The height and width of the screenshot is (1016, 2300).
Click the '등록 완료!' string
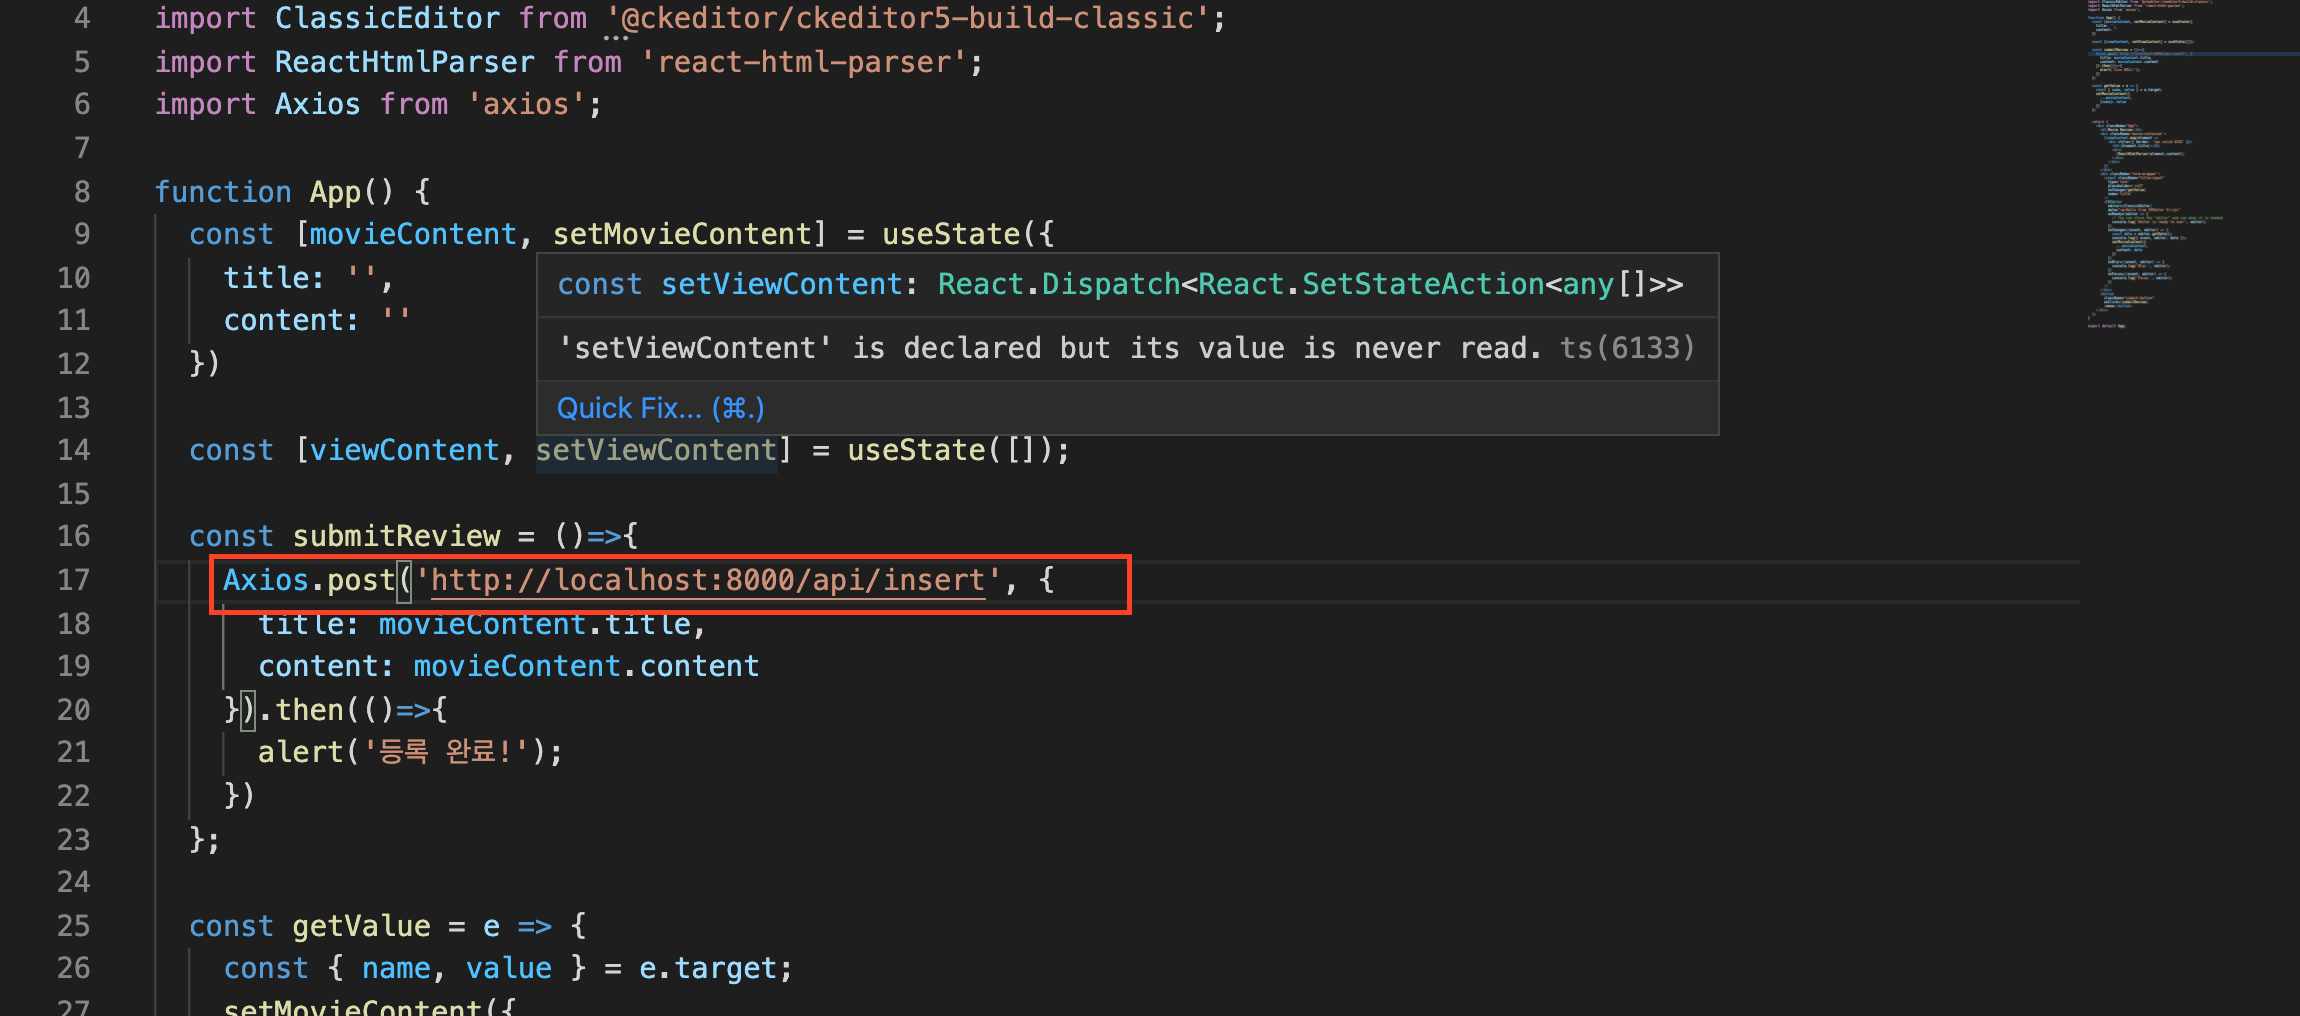point(446,752)
